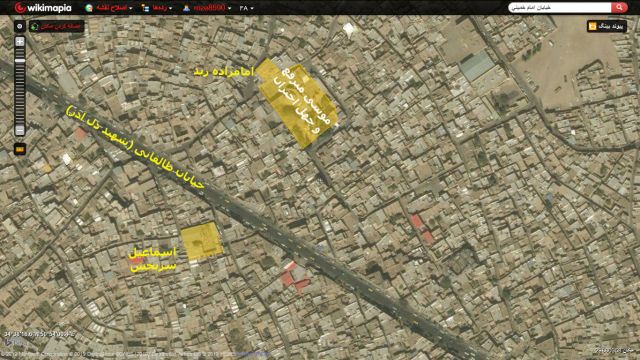Zoom in with the plus button

(20, 42)
